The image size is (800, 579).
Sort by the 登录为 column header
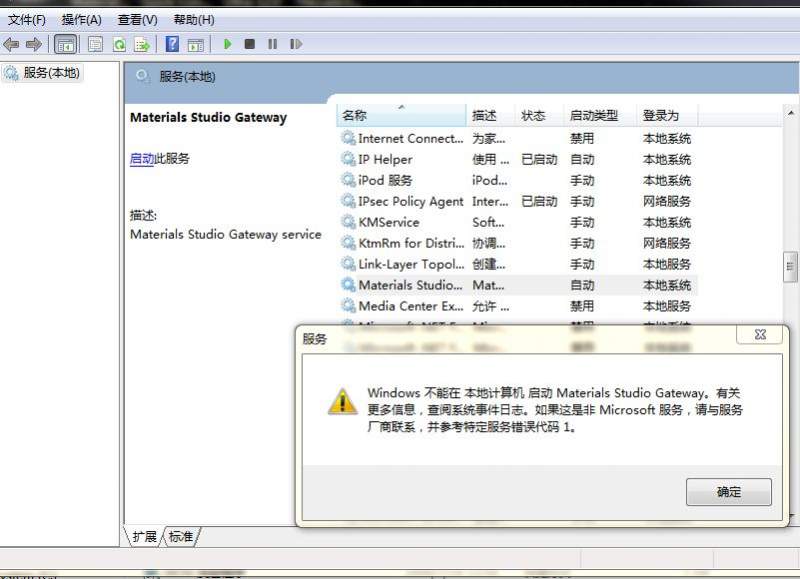click(666, 116)
